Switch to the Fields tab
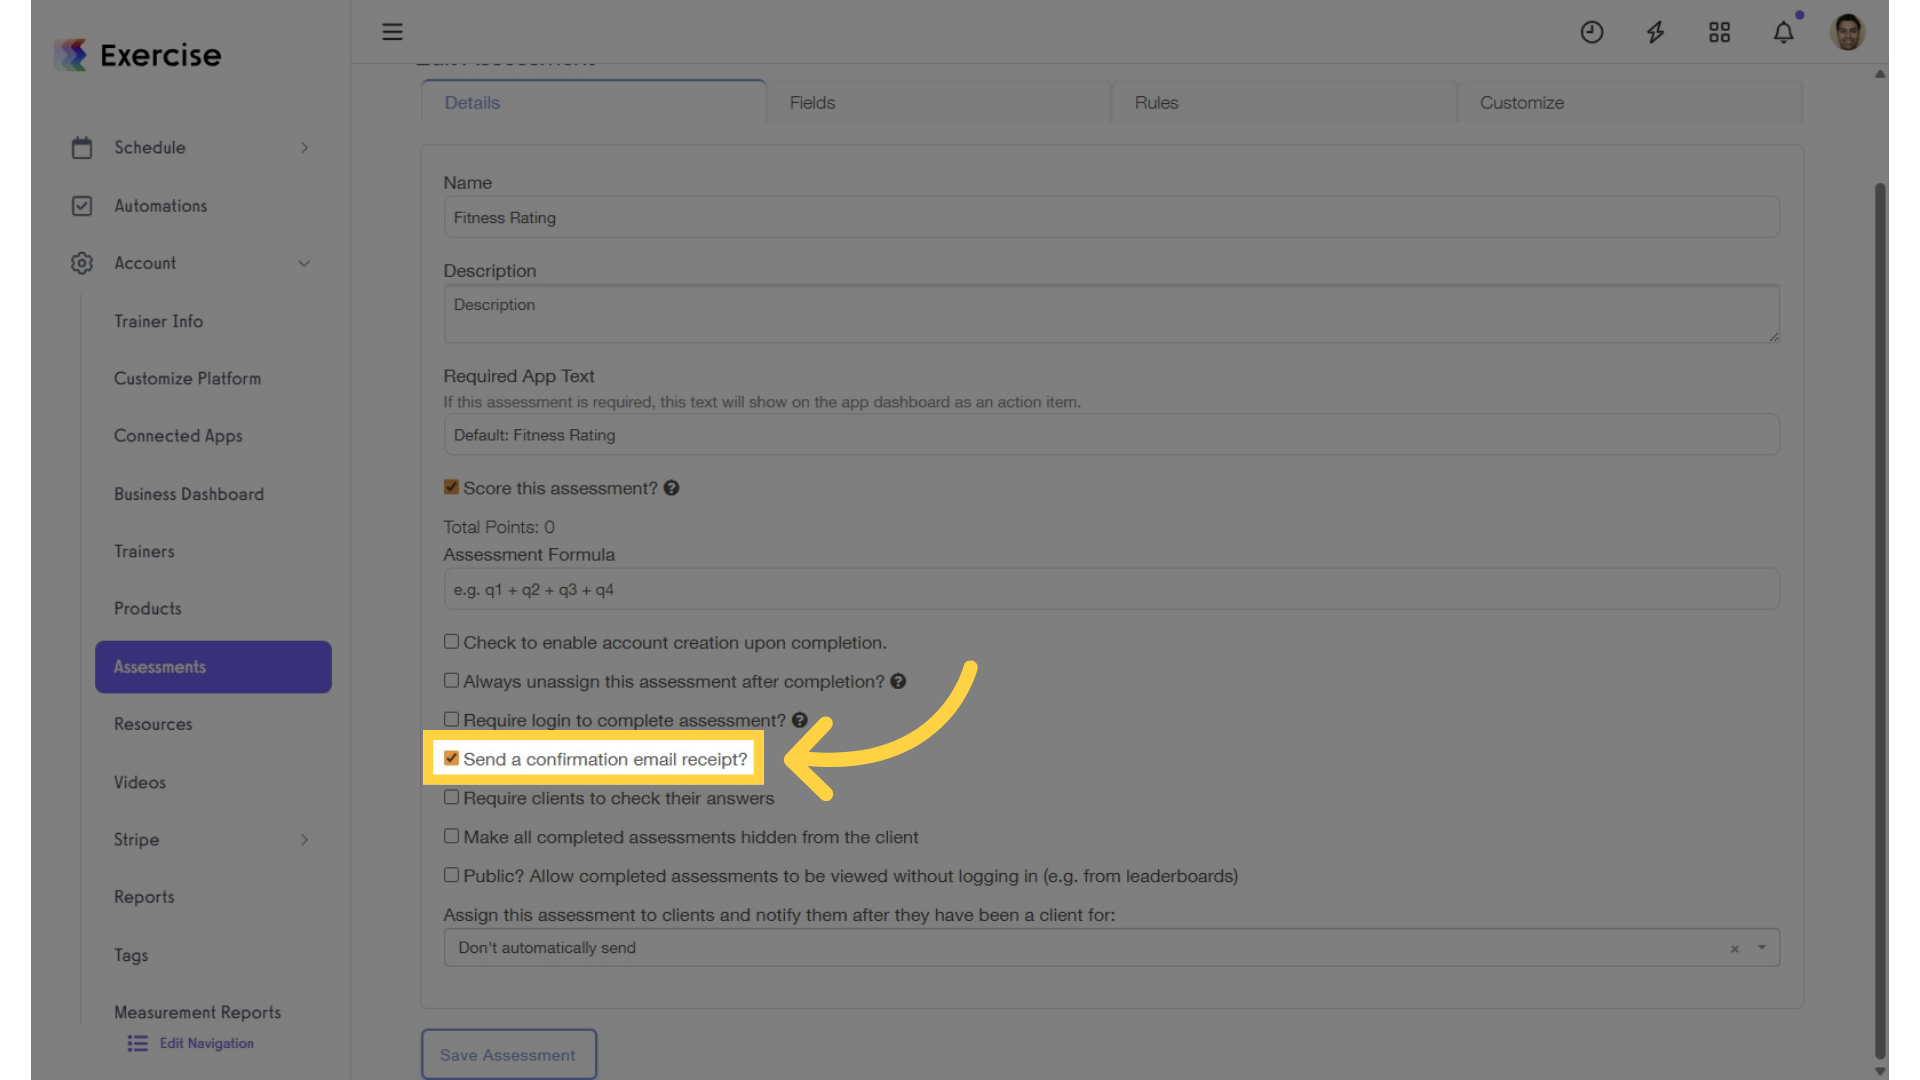1920x1080 pixels. point(938,103)
